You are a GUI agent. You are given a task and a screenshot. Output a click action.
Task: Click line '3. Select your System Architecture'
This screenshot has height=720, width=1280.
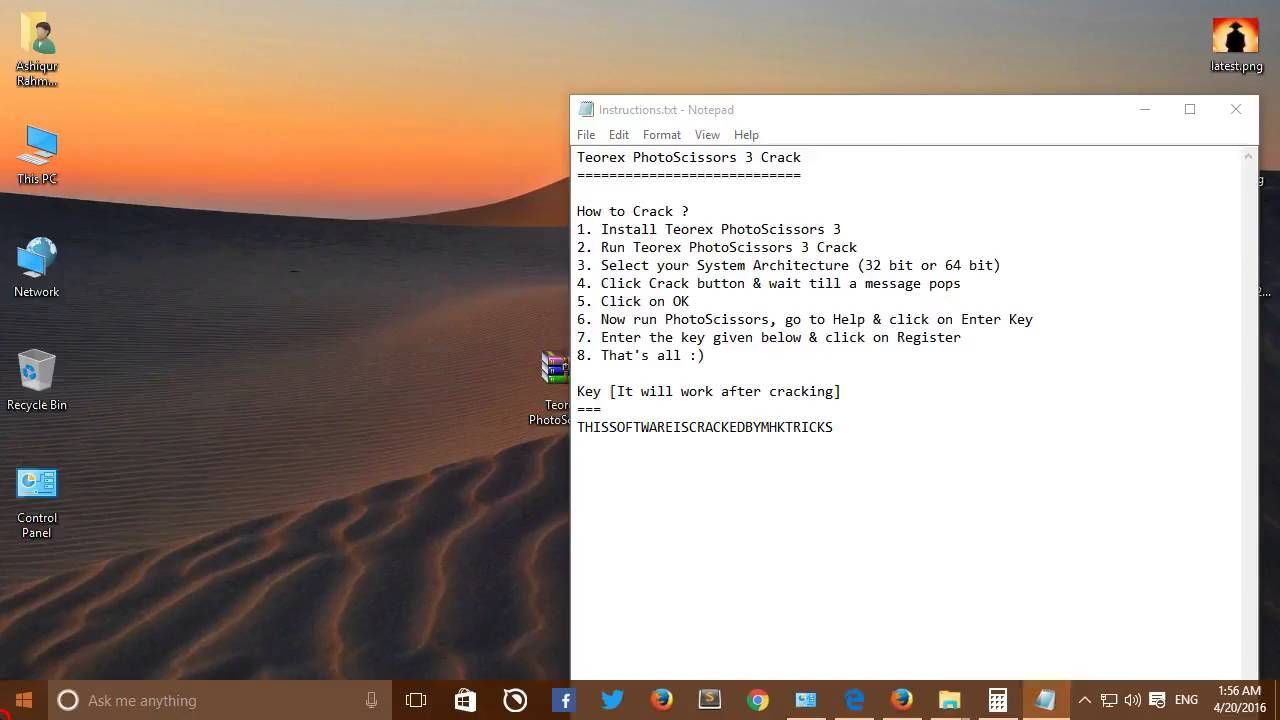tap(789, 265)
